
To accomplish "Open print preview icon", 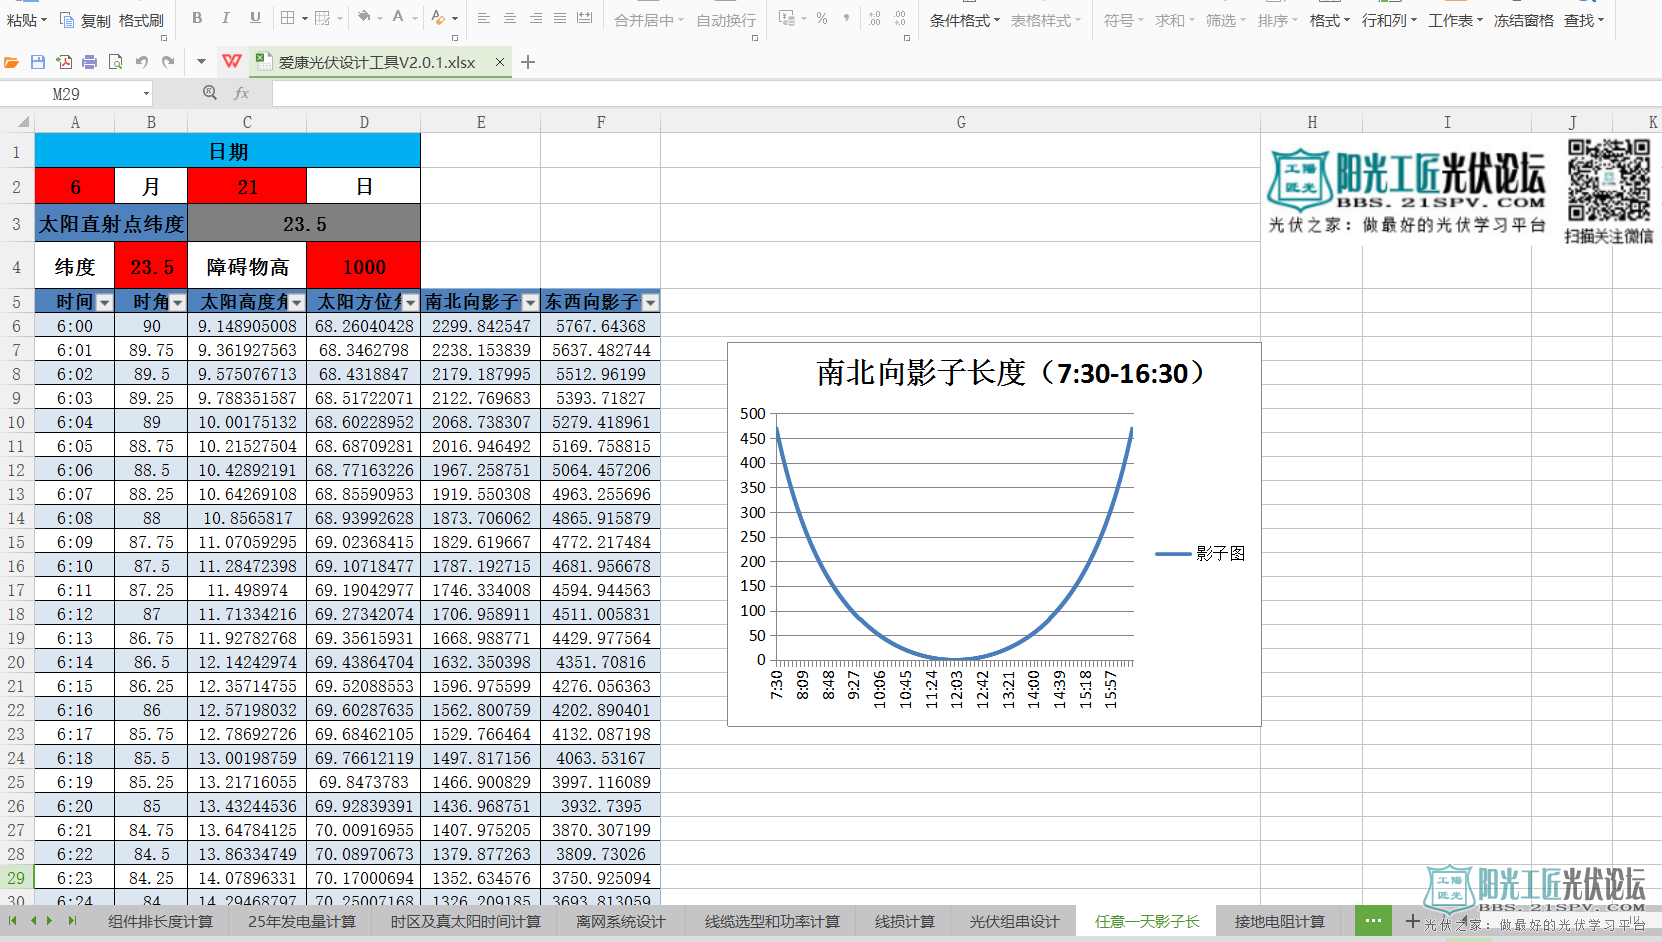I will click(x=116, y=62).
